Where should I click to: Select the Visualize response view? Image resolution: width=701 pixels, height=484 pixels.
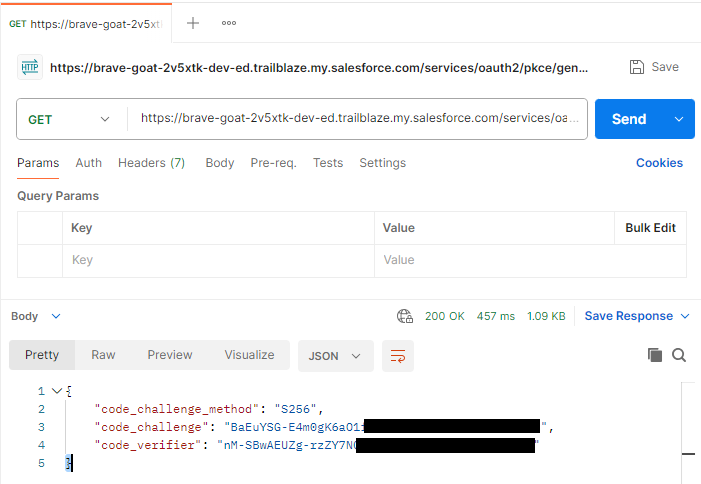click(249, 355)
